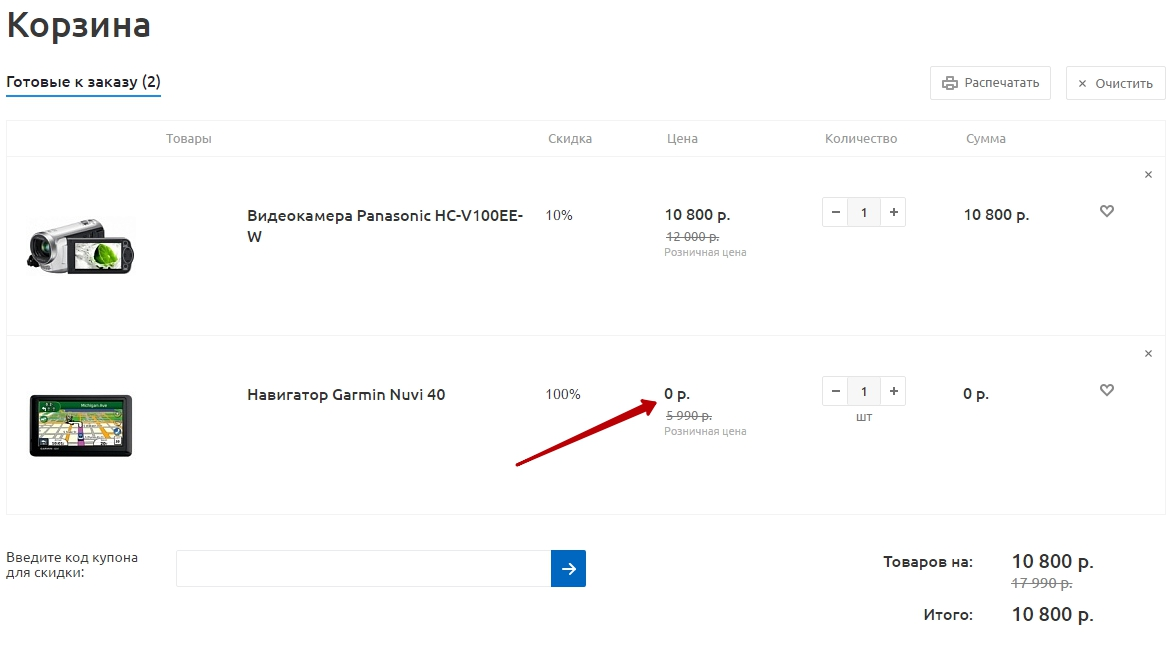The height and width of the screenshot is (662, 1176).
Task: Open Навигатор Garmin Nuvi 40 product link
Action: 346,394
